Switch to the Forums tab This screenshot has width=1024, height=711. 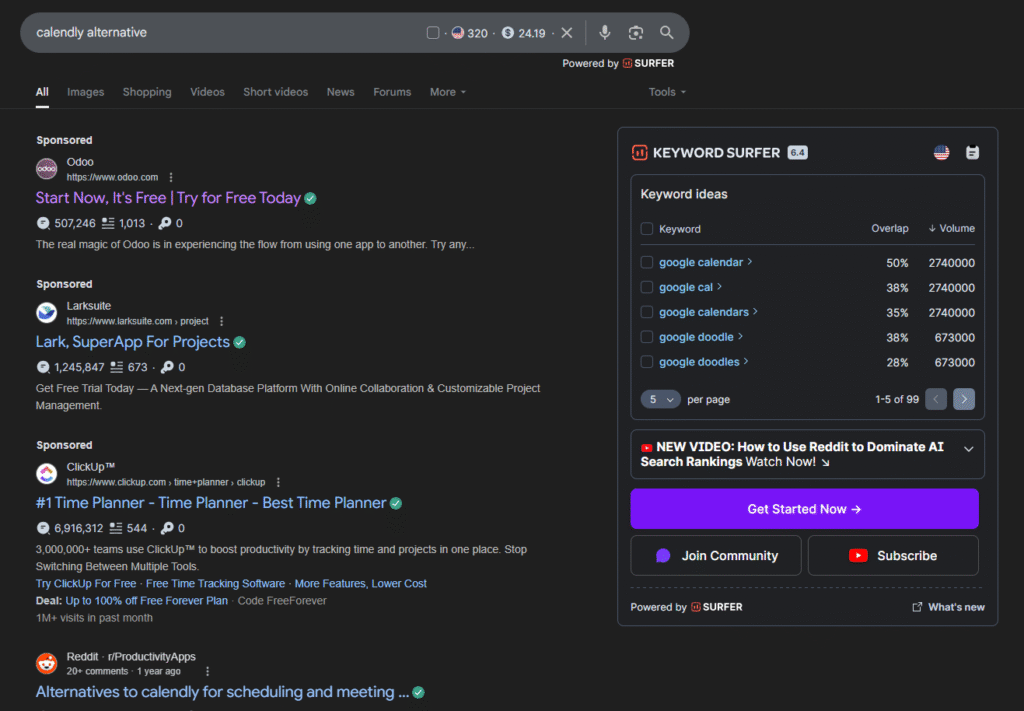click(392, 92)
